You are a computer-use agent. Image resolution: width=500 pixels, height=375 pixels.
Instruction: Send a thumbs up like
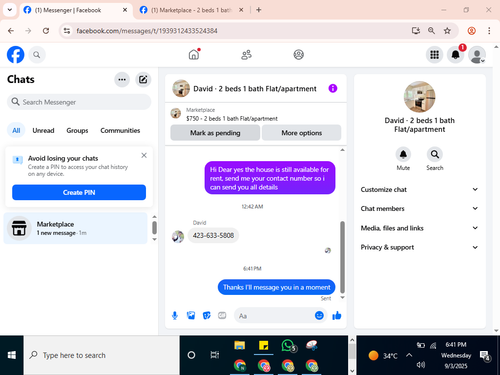pos(337,315)
